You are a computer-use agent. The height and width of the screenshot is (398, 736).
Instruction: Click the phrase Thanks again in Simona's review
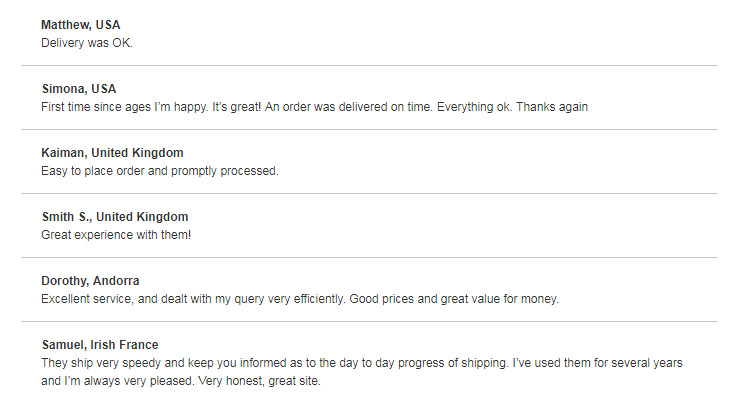click(552, 107)
